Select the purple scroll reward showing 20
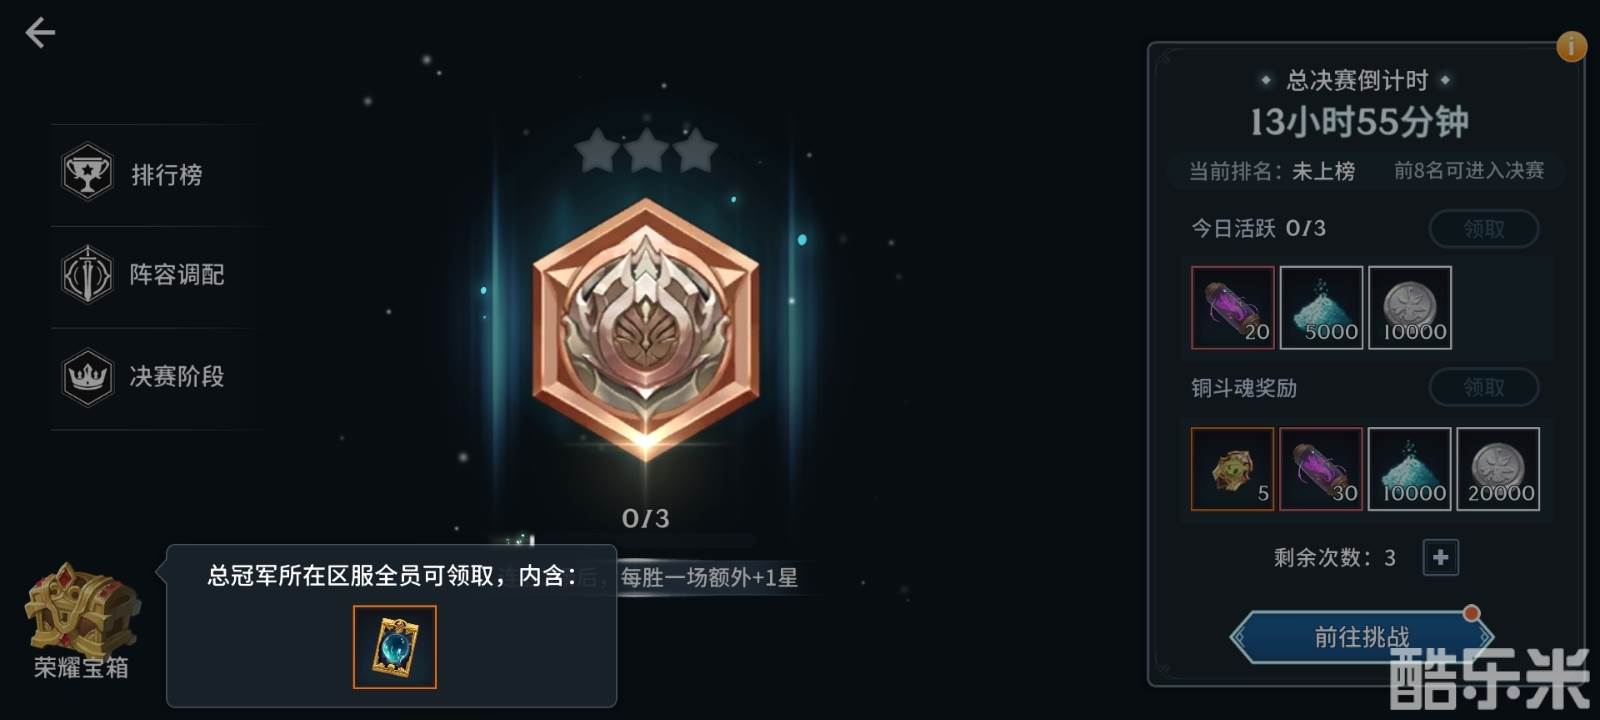Image resolution: width=1600 pixels, height=720 pixels. pyautogui.click(x=1233, y=308)
